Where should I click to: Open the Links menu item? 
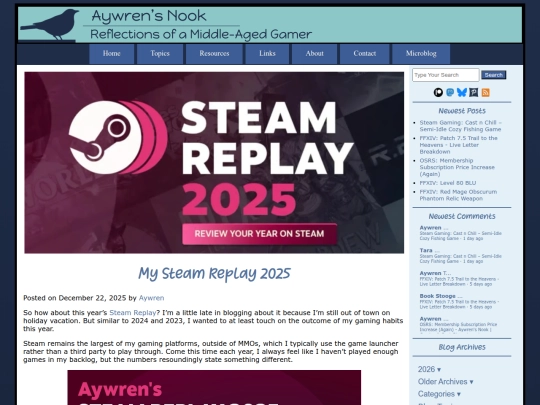pos(267,54)
